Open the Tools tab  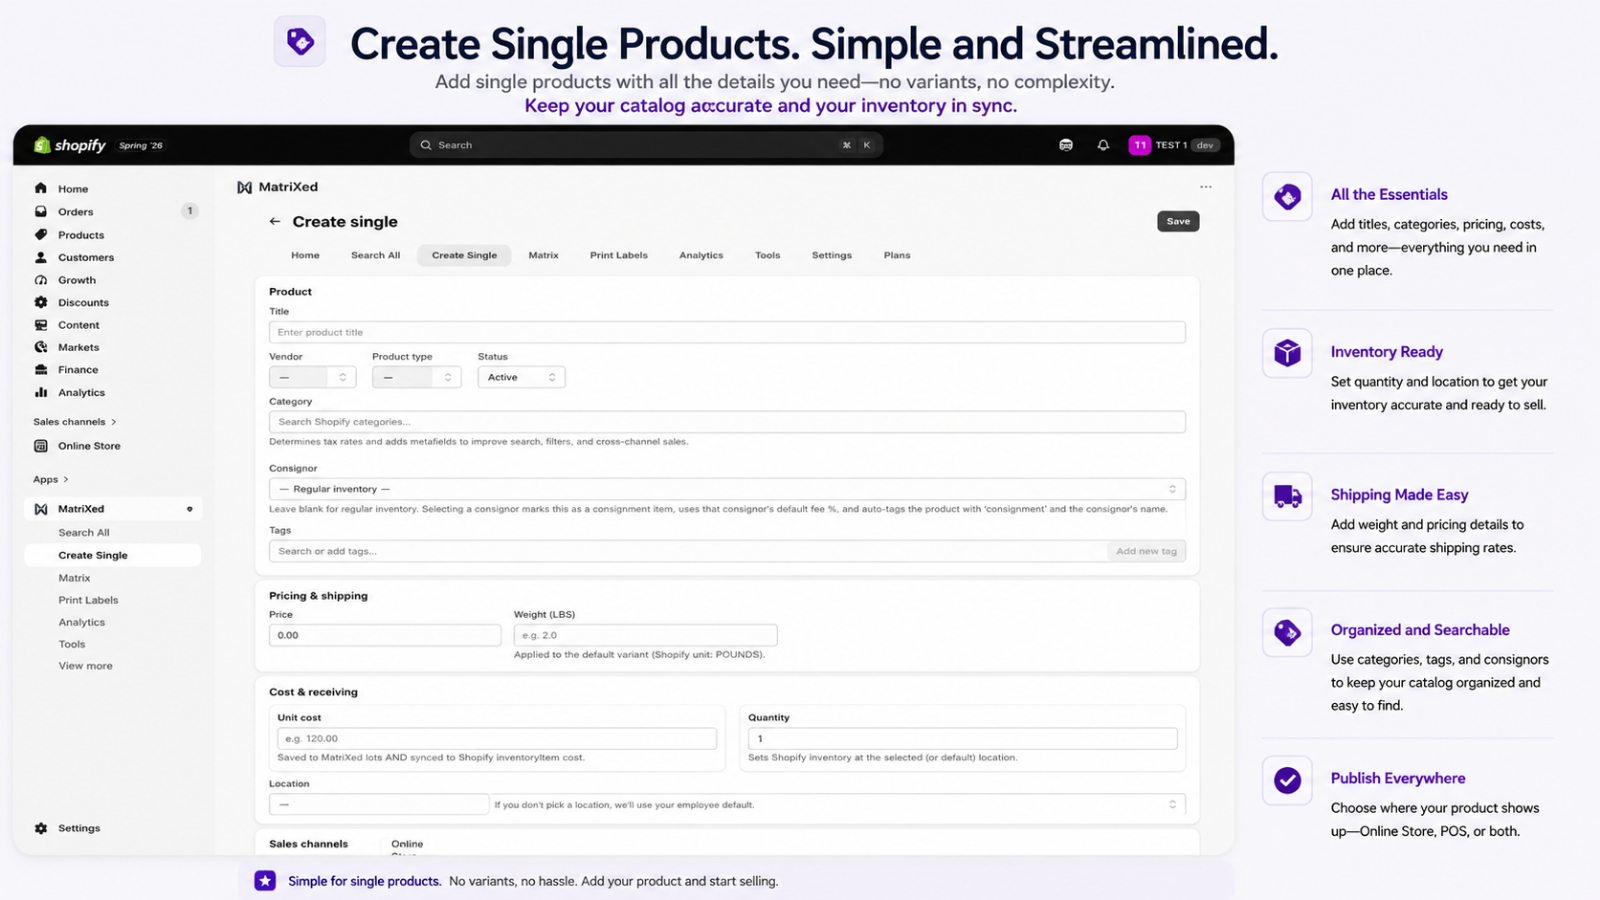click(x=767, y=255)
